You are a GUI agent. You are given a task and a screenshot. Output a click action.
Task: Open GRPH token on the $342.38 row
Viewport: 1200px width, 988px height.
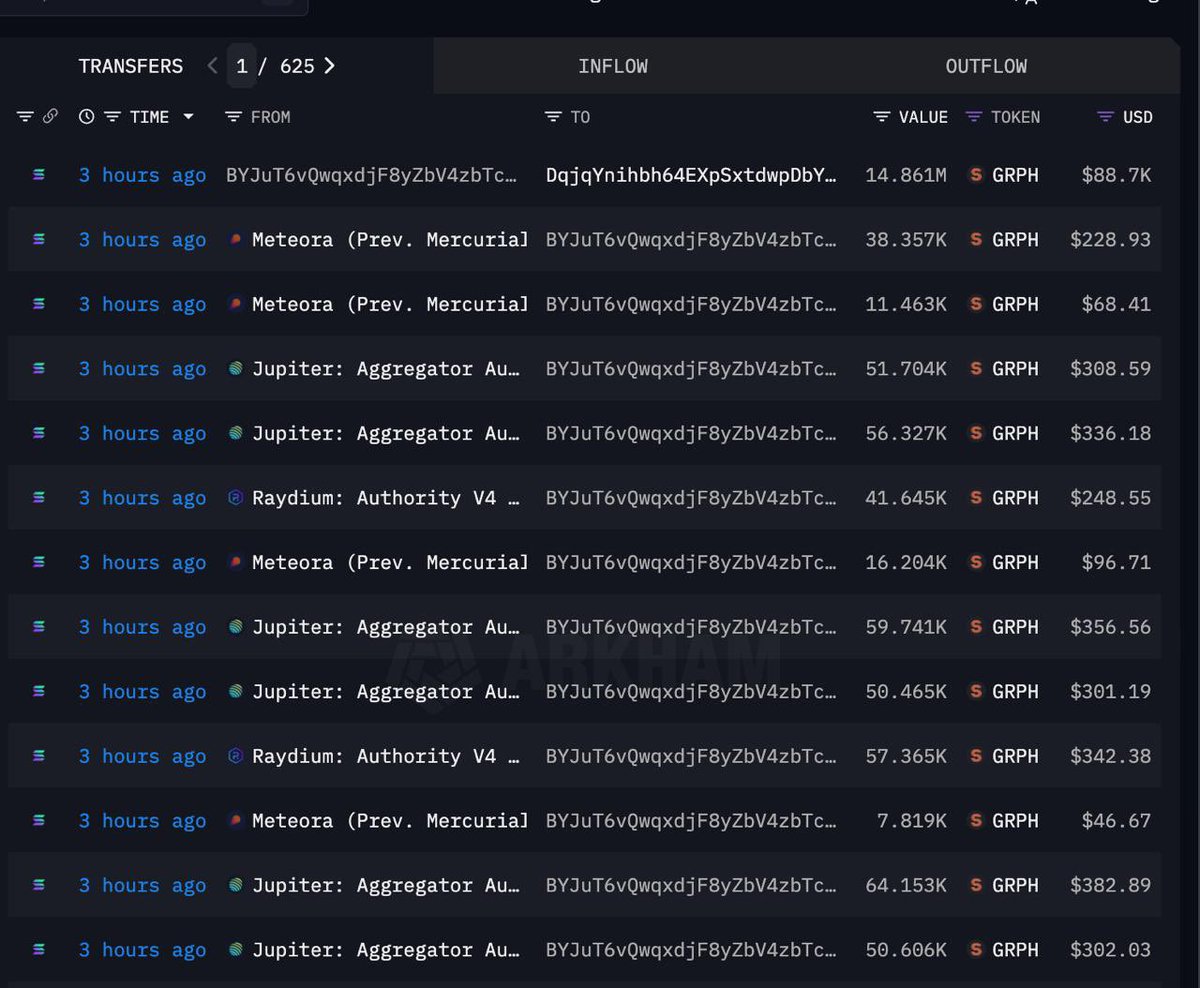pos(1015,756)
